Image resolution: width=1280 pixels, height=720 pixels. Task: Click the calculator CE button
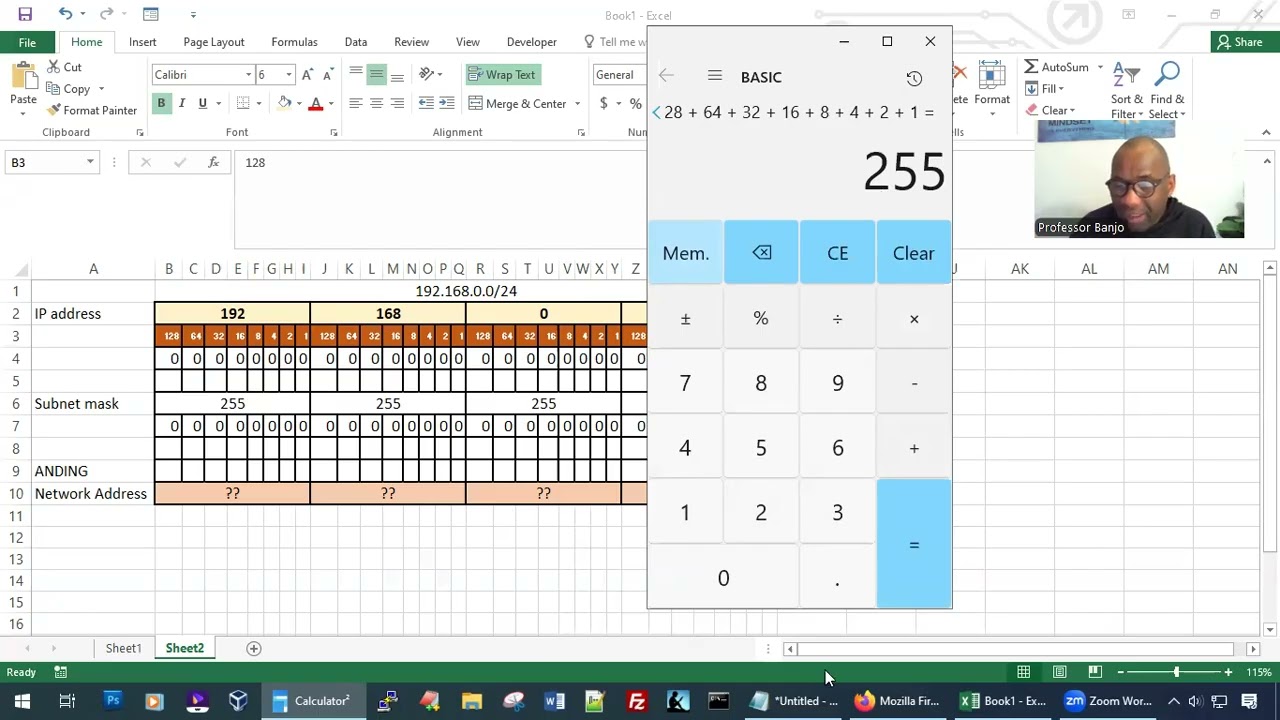point(838,253)
